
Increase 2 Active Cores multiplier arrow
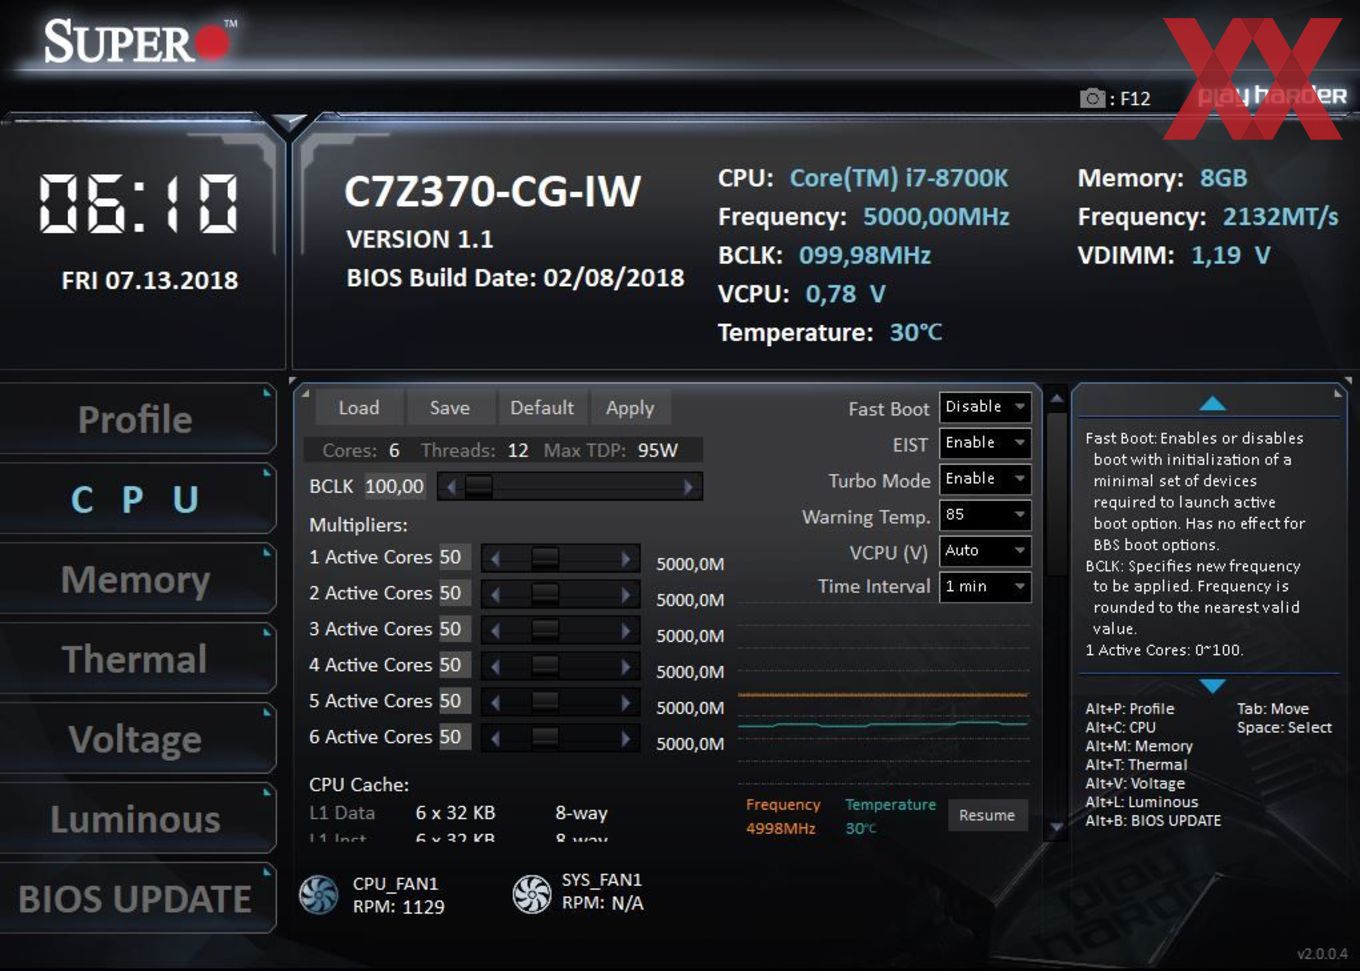(x=627, y=595)
